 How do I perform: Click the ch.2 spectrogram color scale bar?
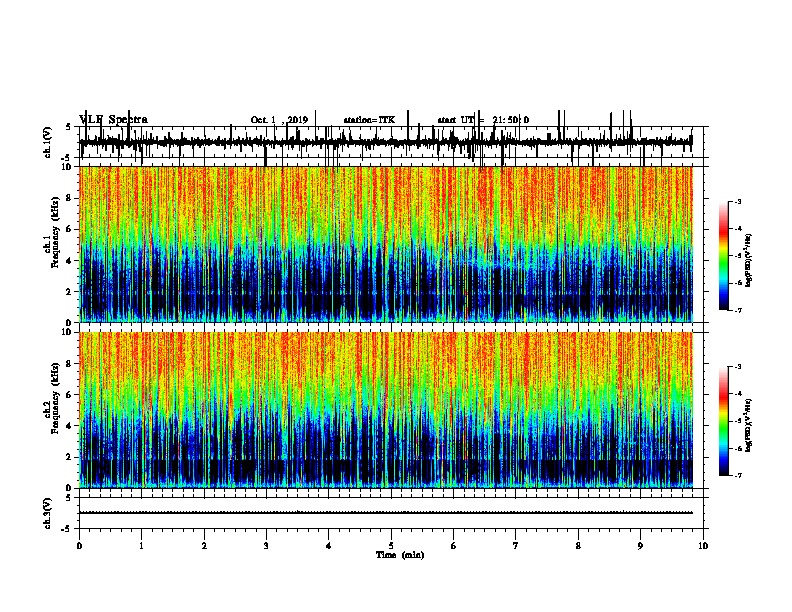[x=724, y=421]
